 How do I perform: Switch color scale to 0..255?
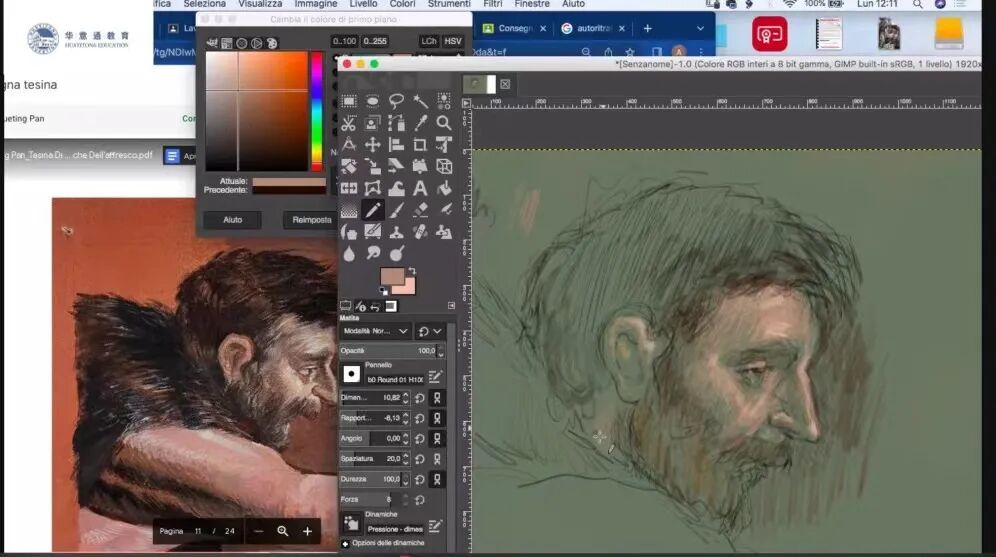375,41
